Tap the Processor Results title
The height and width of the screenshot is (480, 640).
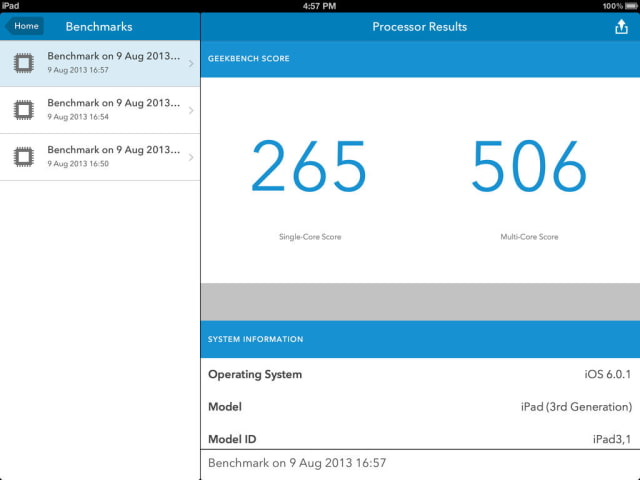(x=420, y=27)
